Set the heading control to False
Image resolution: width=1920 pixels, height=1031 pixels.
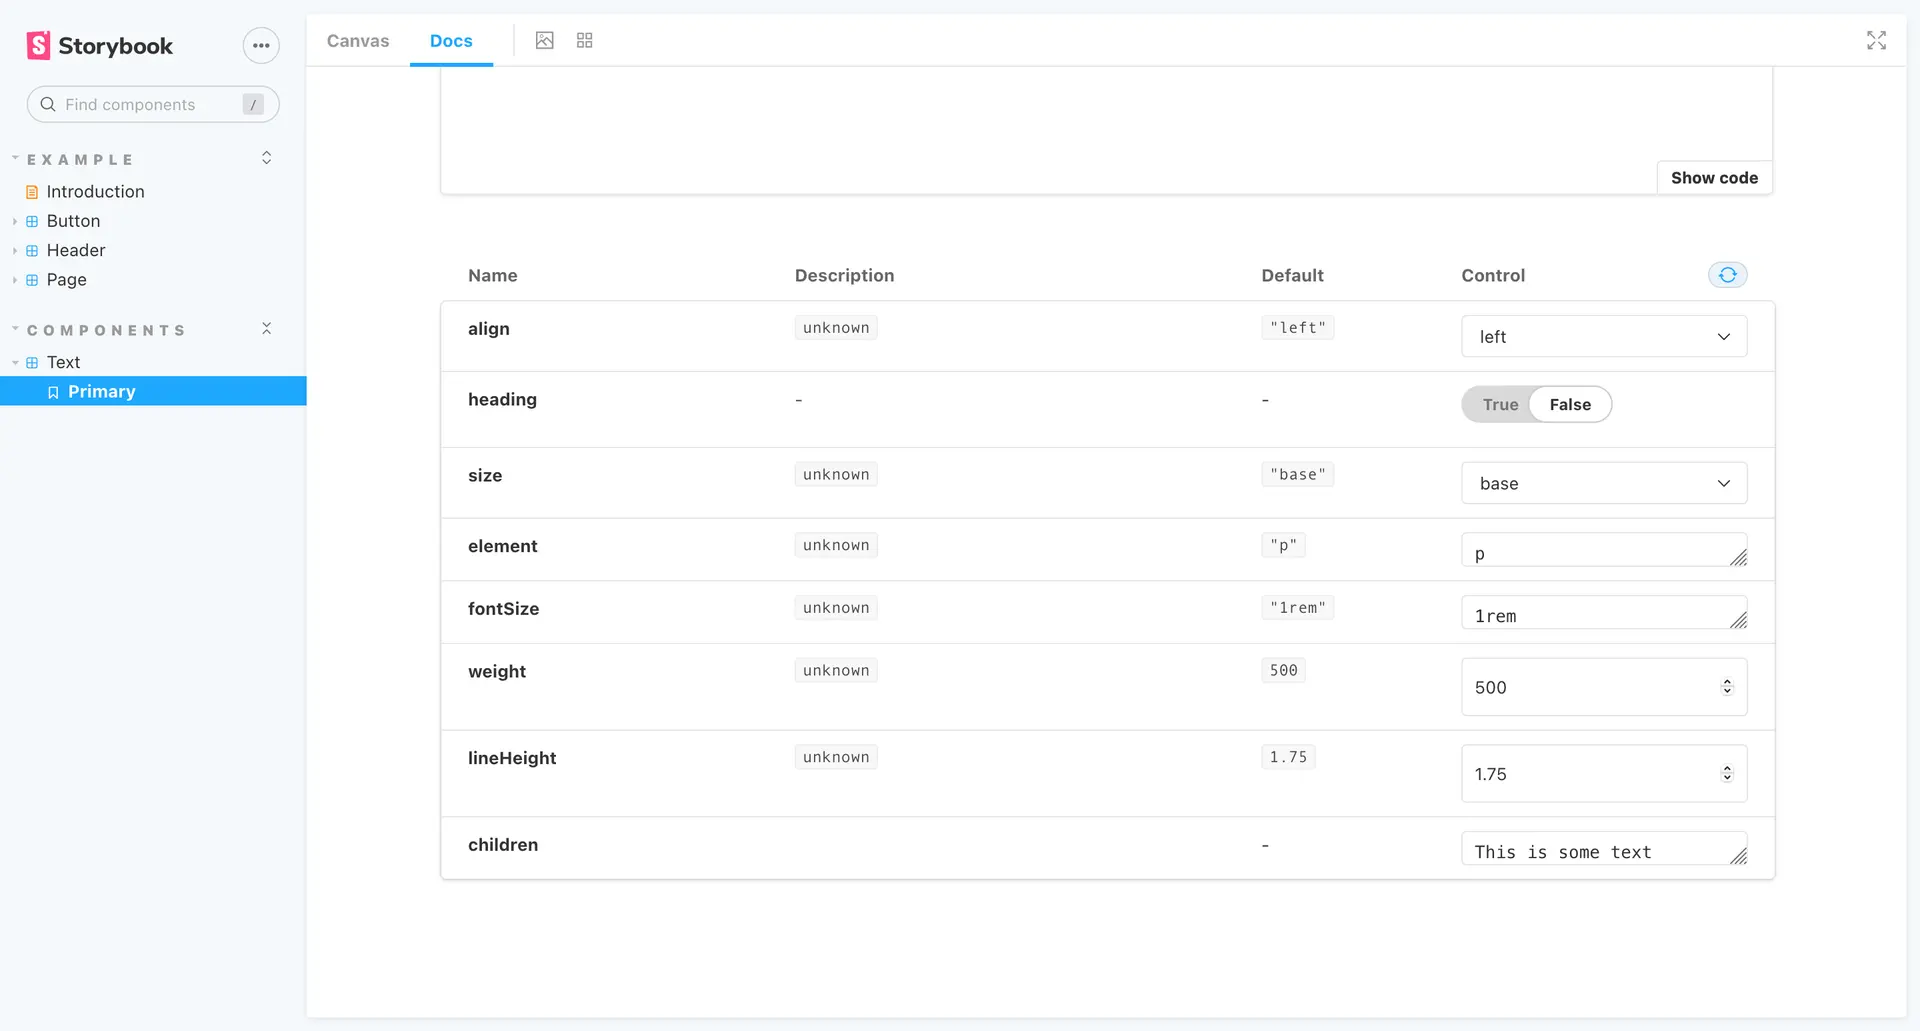coord(1570,404)
